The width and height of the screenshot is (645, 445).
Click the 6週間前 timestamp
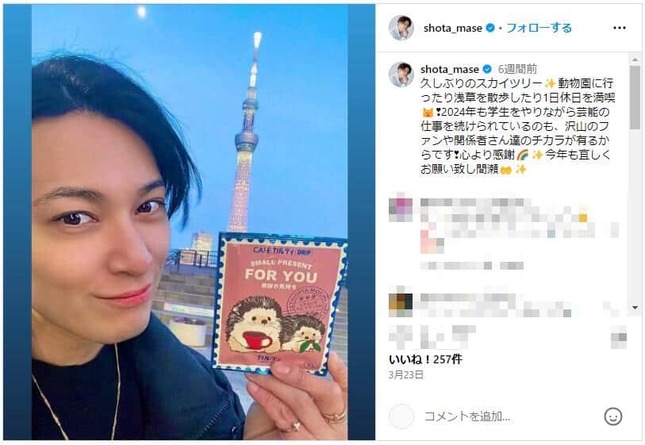[x=517, y=69]
